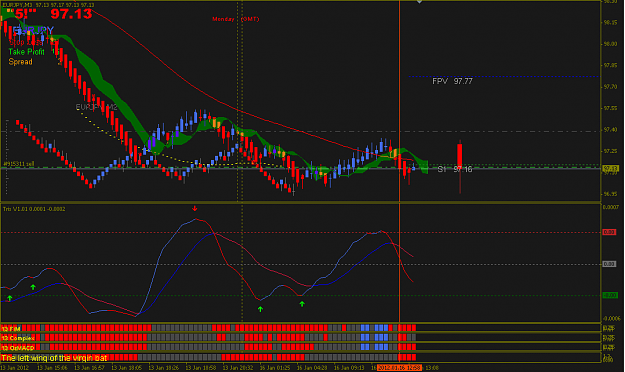The image size is (625, 372).
Task: Click the "16 Jan 04:28" time axis label
Action: 312,368
